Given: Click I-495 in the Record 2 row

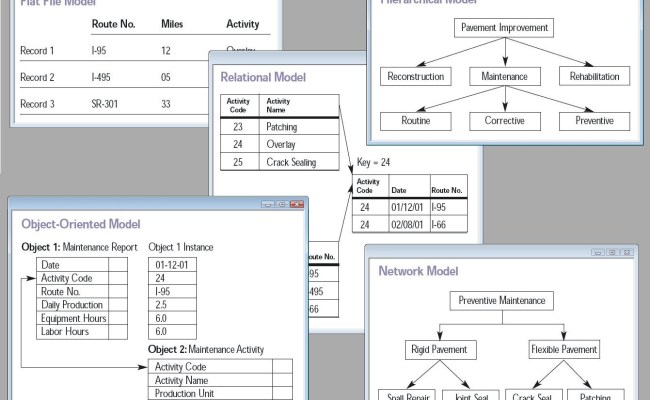Looking at the screenshot, I should 101,78.
